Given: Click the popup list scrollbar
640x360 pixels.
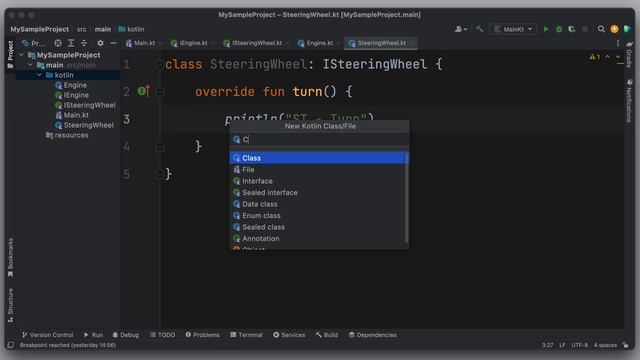Looking at the screenshot, I should pos(406,197).
